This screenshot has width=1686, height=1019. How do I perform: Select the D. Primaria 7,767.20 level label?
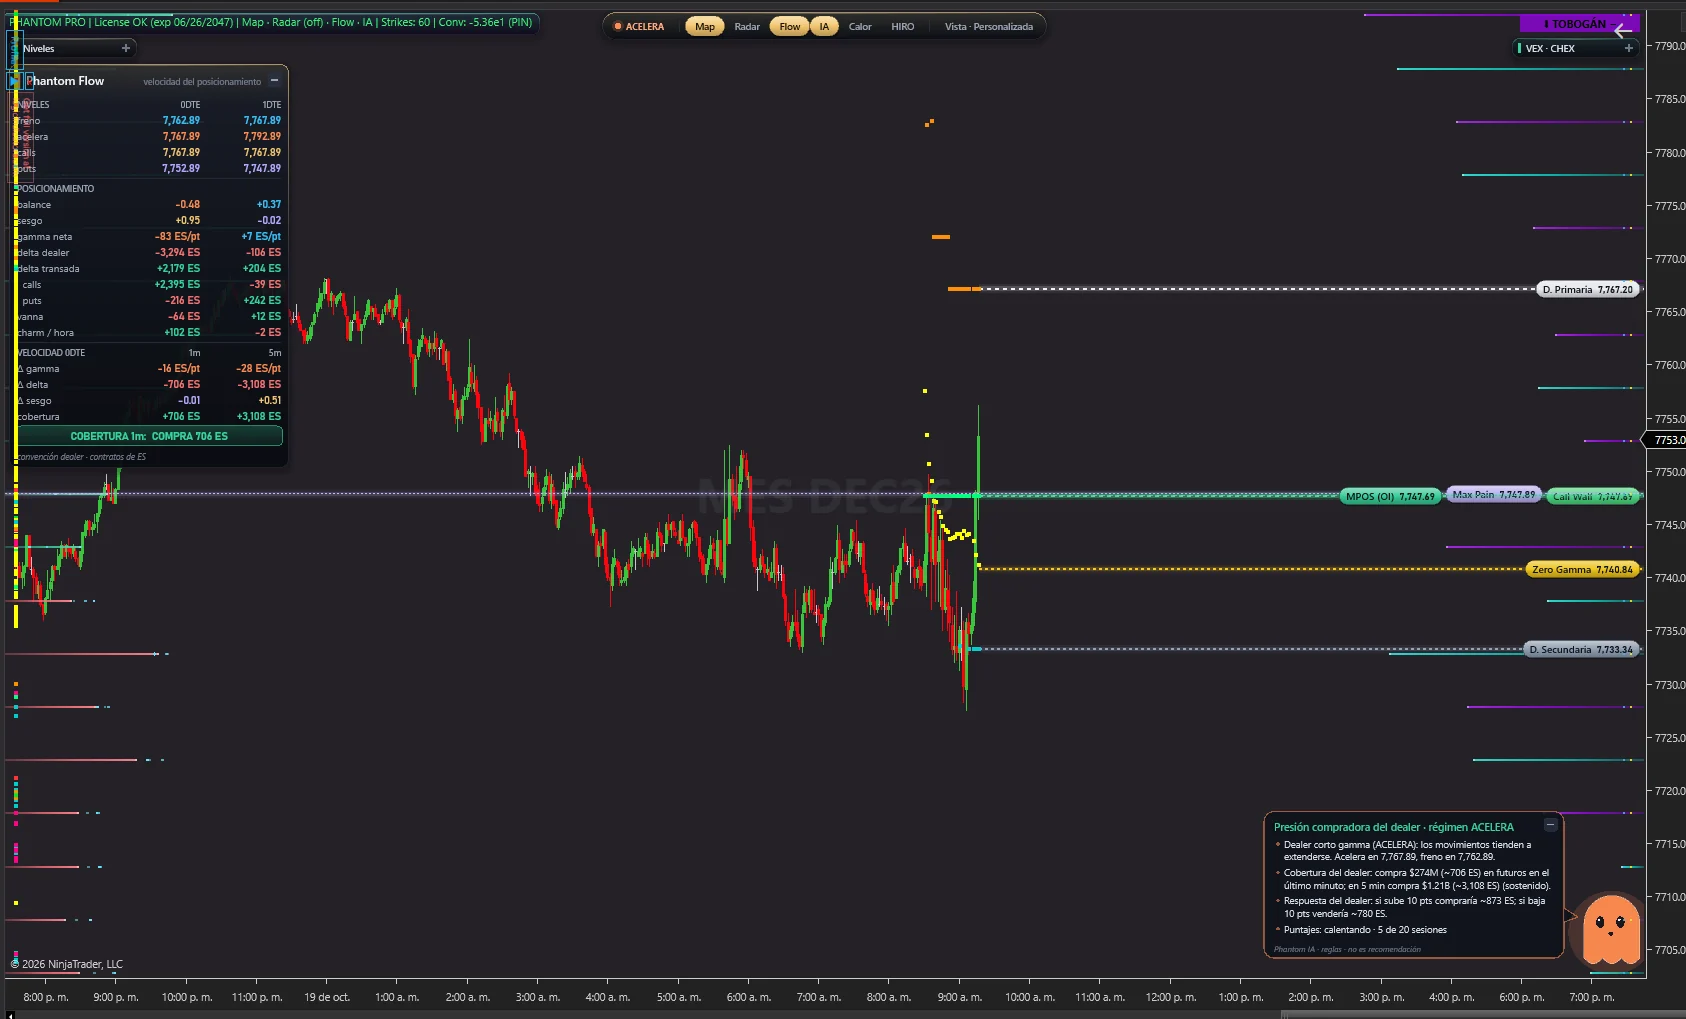point(1587,289)
